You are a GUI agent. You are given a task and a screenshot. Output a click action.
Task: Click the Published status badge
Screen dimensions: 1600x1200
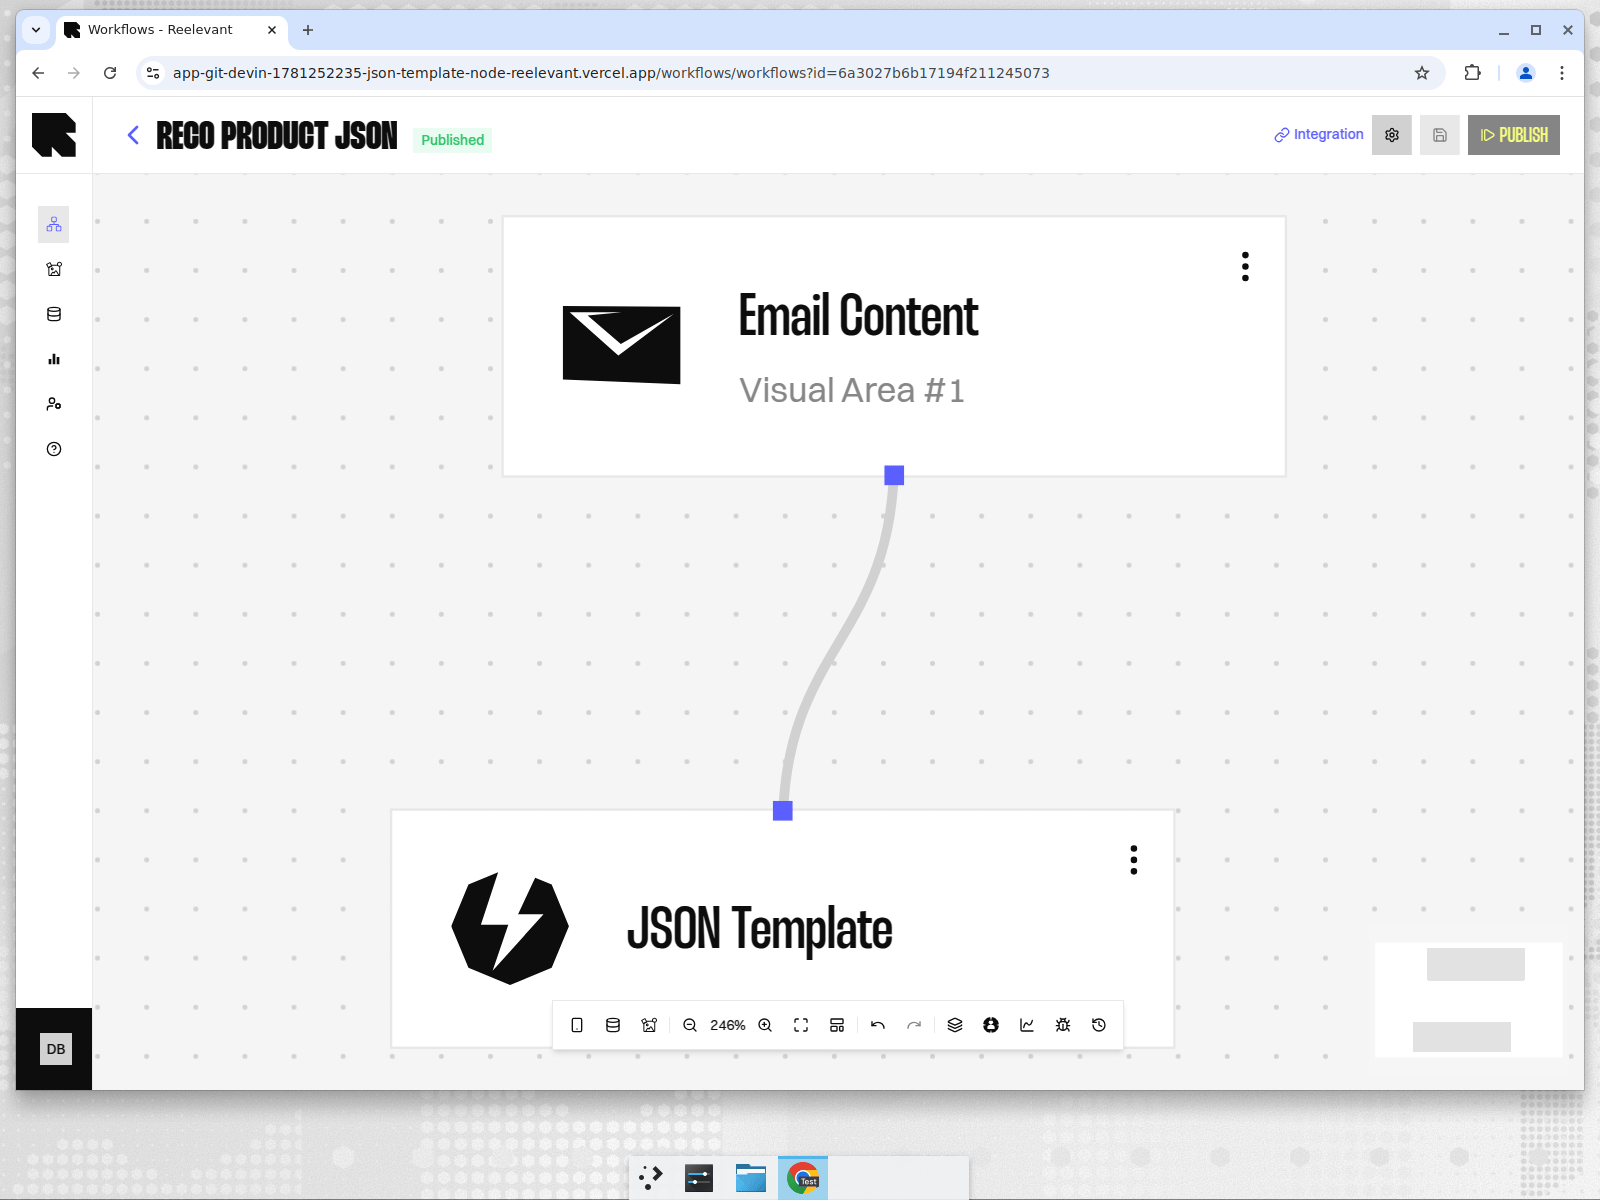[452, 140]
